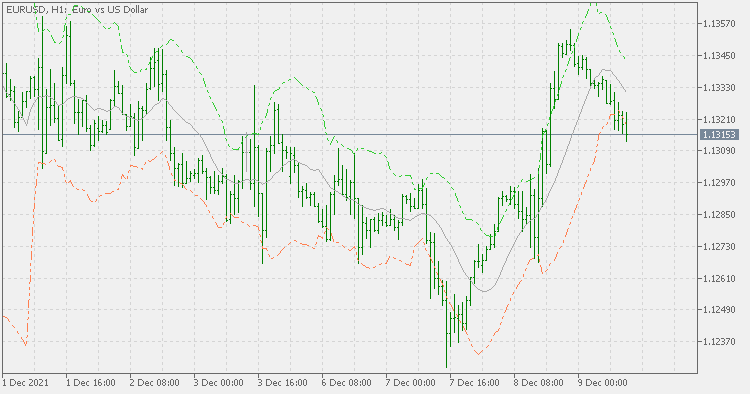The height and width of the screenshot is (394, 750).
Task: Click the price scale value 1.13210
Action: coord(719,119)
